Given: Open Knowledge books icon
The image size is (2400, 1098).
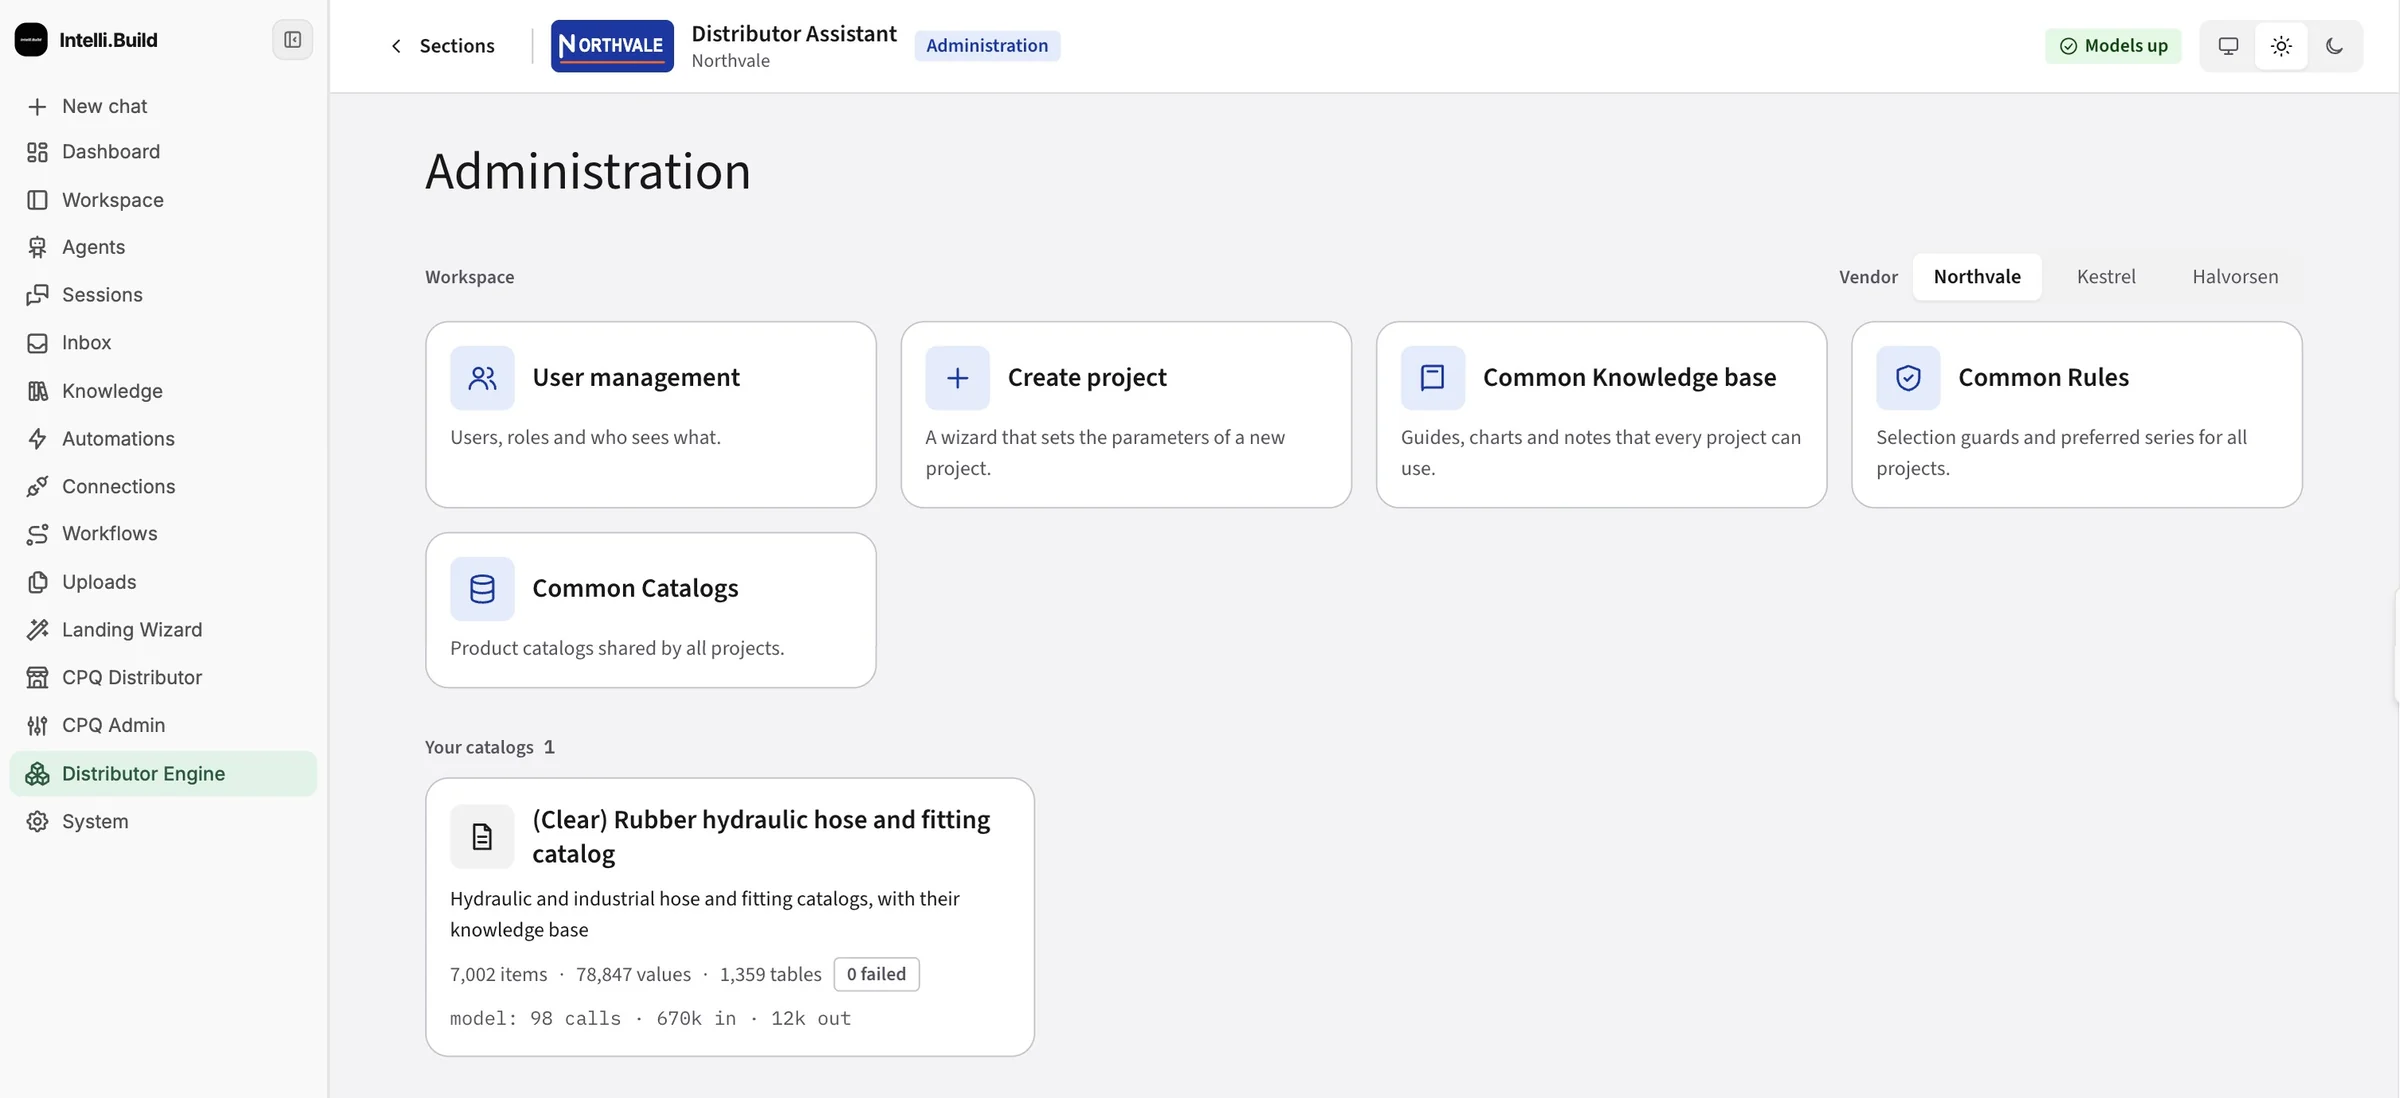Looking at the screenshot, I should pyautogui.click(x=37, y=391).
